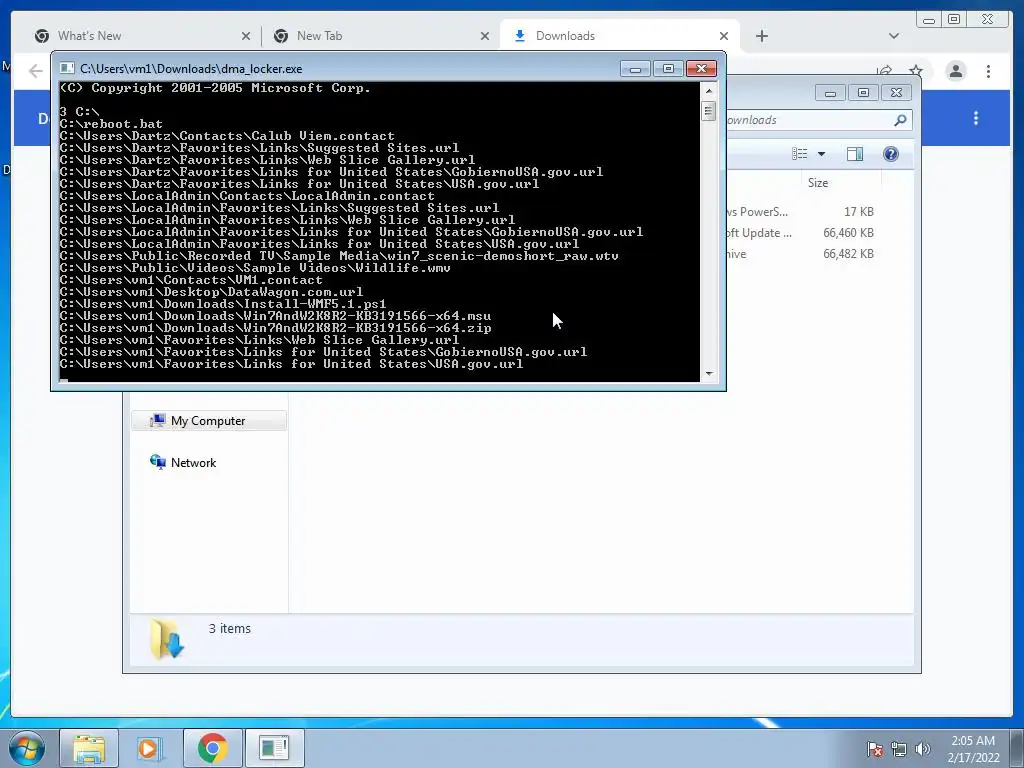Open Explorer view options dropdown arrow
Image resolution: width=1024 pixels, height=768 pixels.
pyautogui.click(x=822, y=154)
